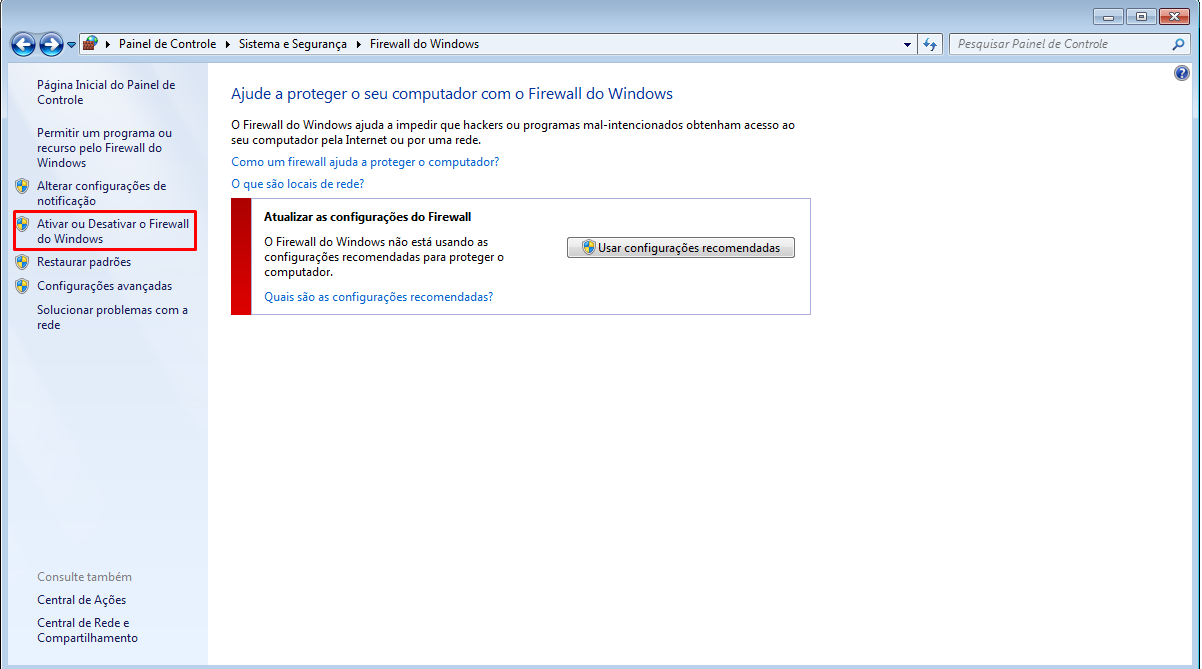This screenshot has width=1202, height=669.
Task: Open O que são locais de rede link
Action: [x=297, y=184]
